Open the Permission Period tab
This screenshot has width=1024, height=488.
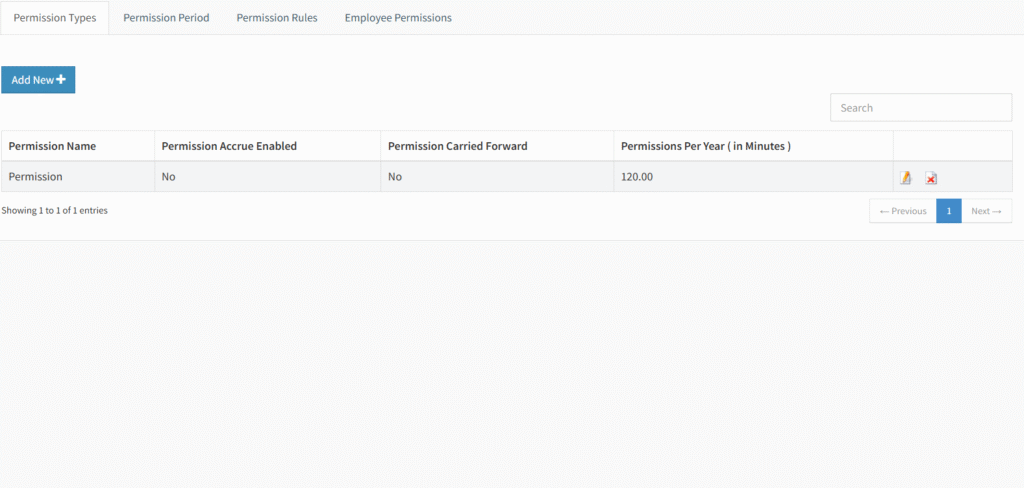pyautogui.click(x=167, y=18)
